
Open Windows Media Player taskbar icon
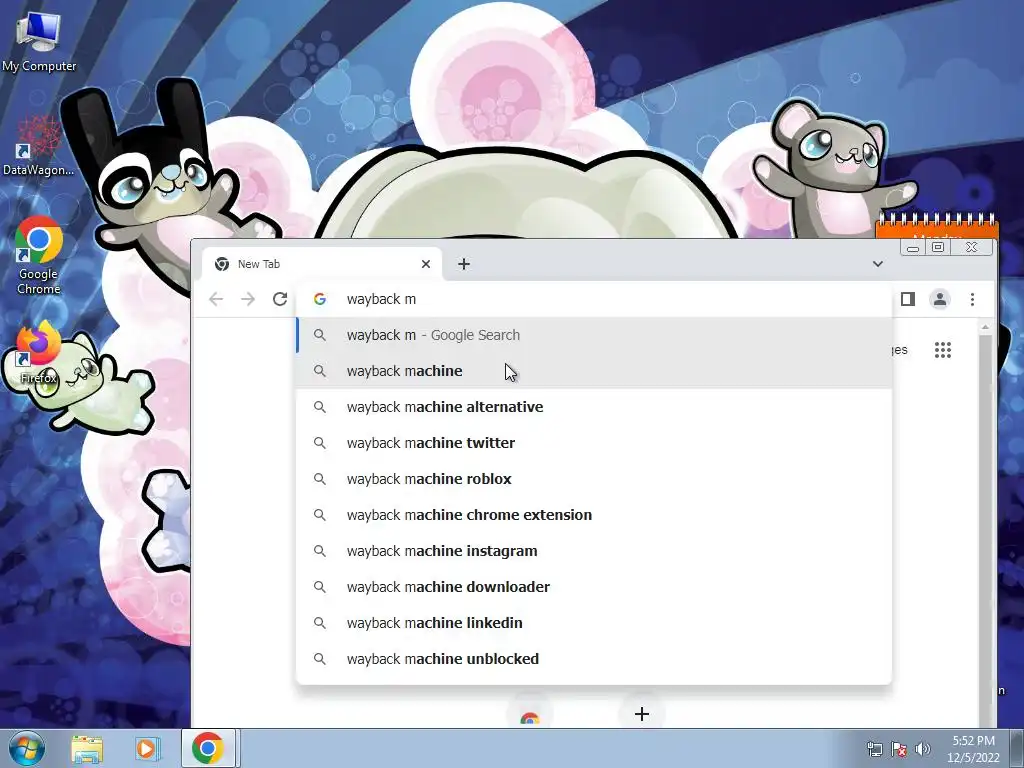(147, 748)
